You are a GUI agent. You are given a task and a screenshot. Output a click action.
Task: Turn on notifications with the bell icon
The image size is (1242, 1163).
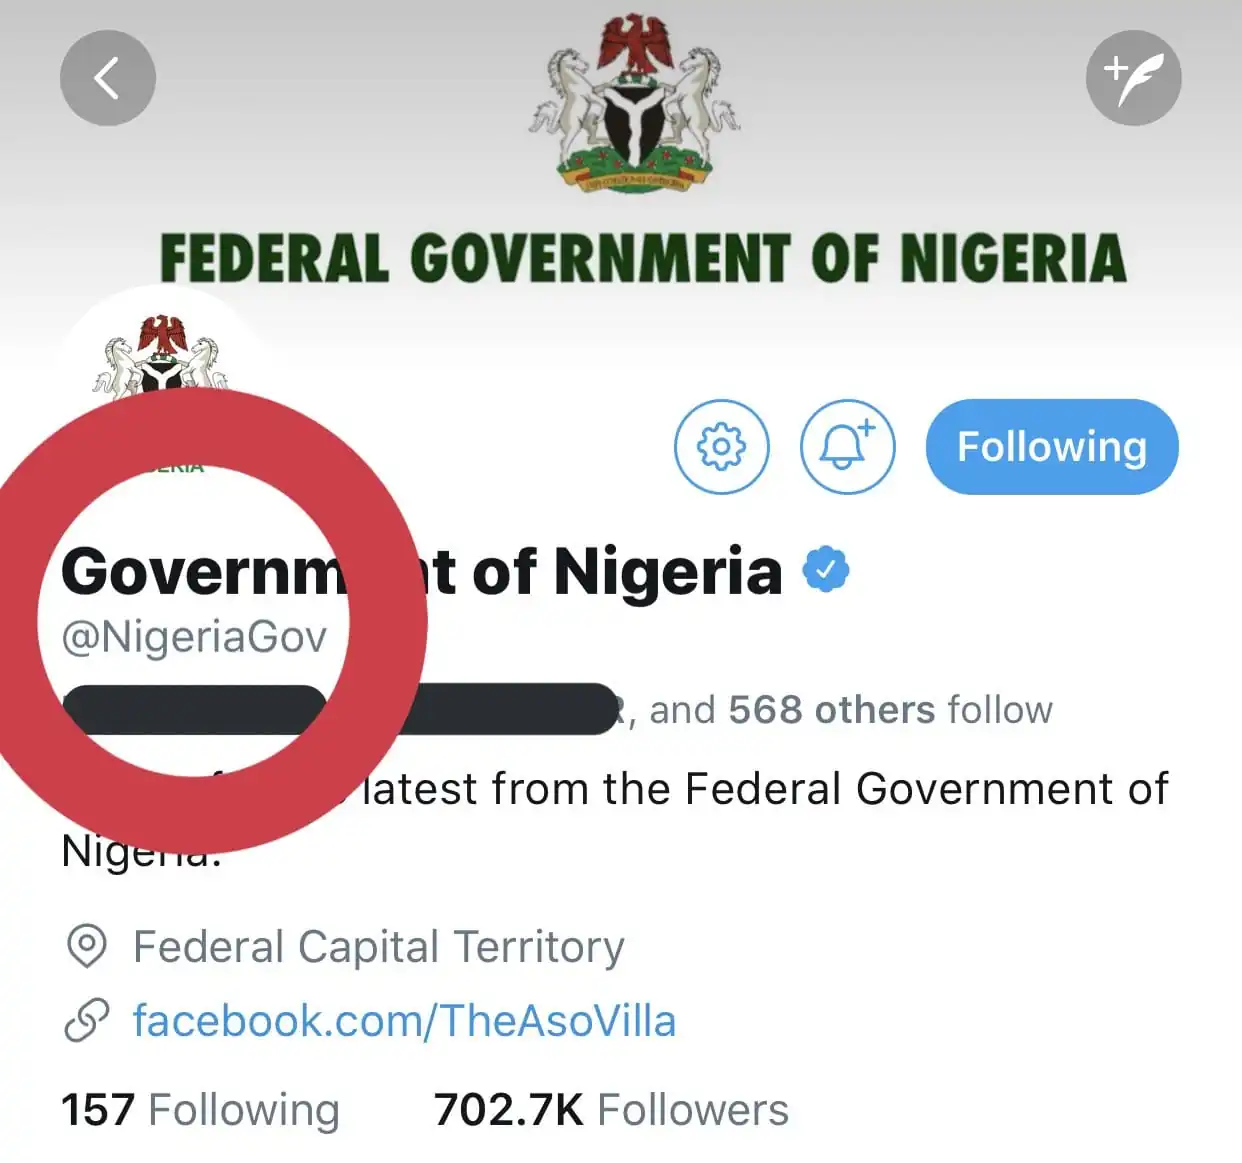tap(847, 447)
